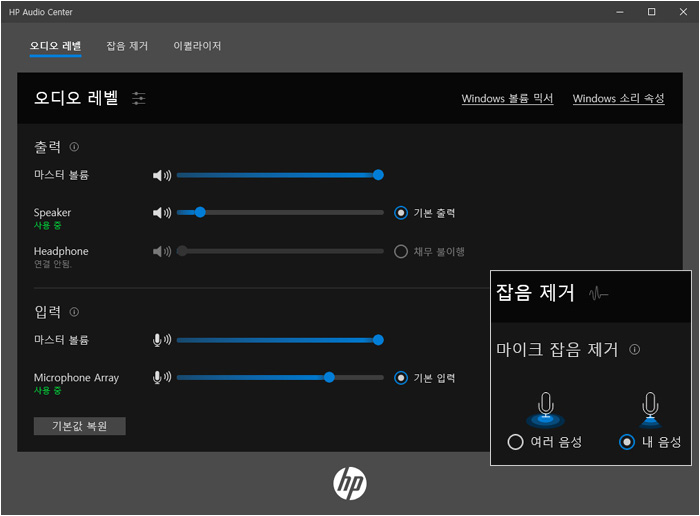700x516 pixels.
Task: Click the Speaker volume slider handle
Action: click(200, 212)
